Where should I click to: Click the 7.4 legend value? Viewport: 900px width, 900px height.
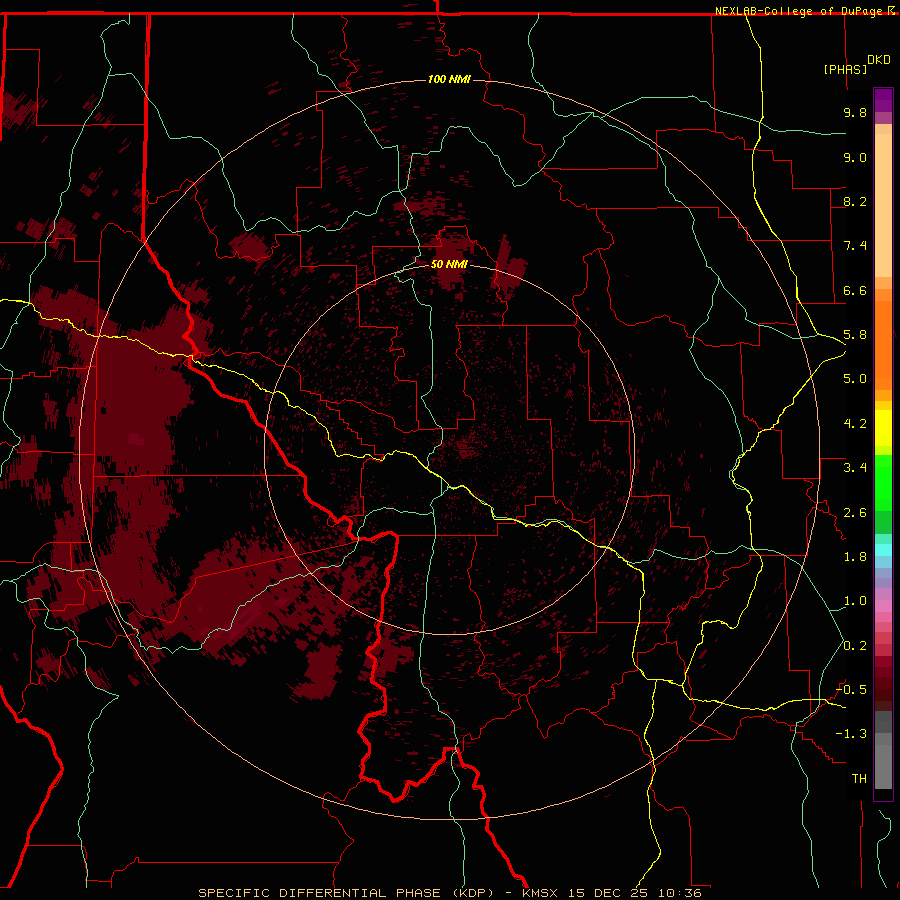855,246
